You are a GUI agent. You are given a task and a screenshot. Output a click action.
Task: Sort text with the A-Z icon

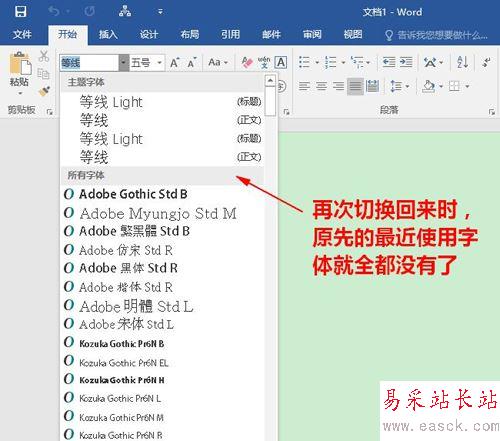point(462,62)
